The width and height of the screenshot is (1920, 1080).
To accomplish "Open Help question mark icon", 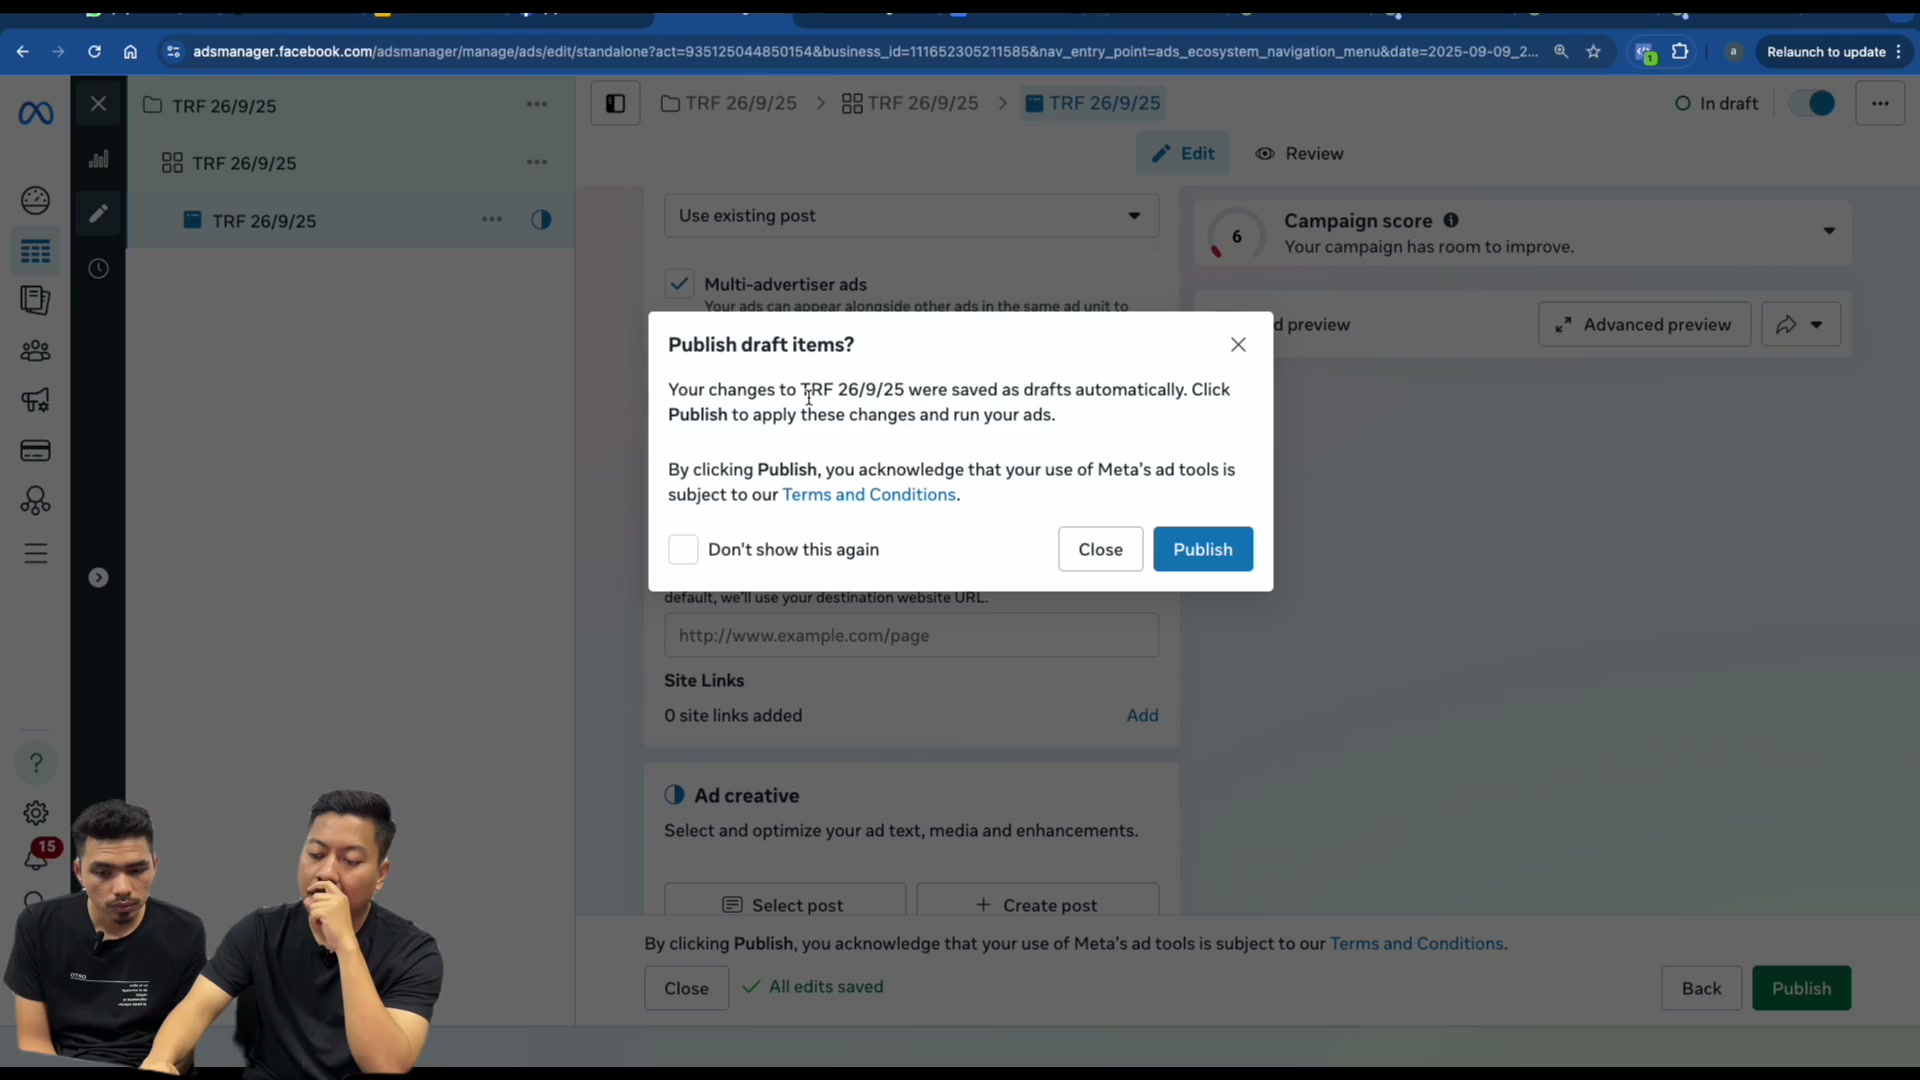I will [x=36, y=763].
